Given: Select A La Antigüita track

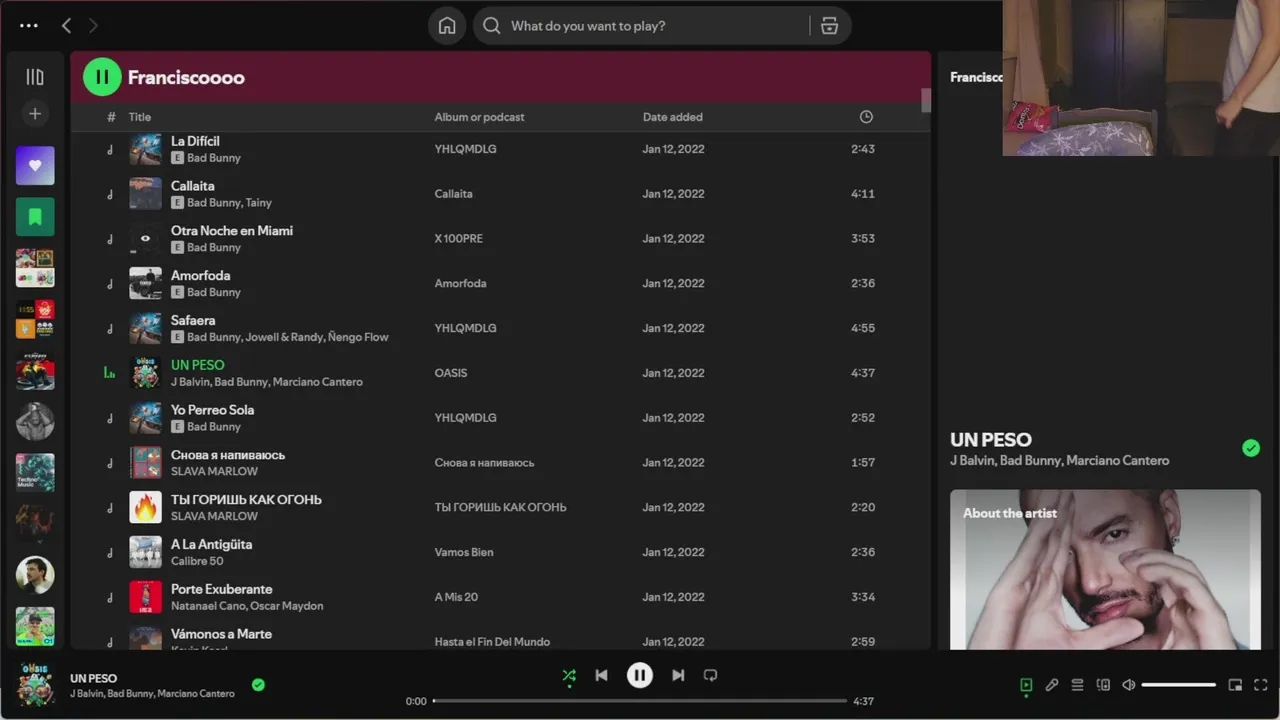Looking at the screenshot, I should (211, 545).
